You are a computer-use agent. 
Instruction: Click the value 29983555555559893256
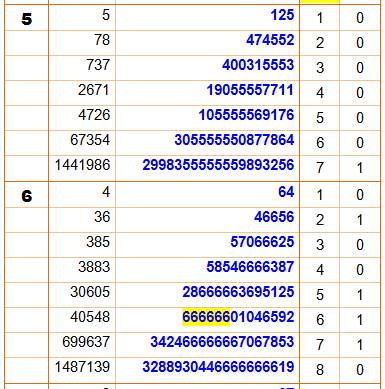218,165
